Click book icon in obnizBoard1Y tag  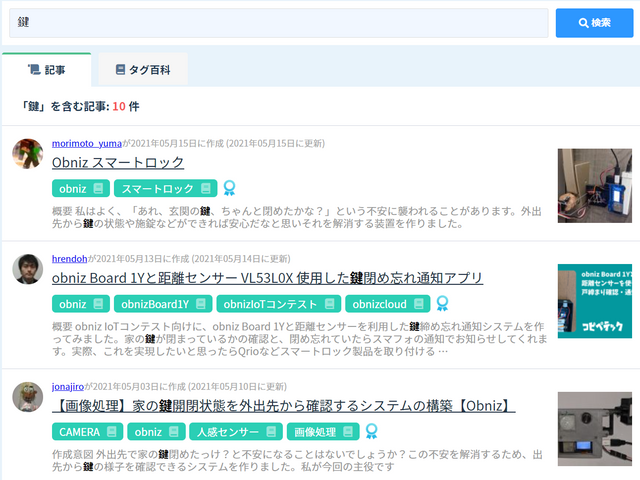pyautogui.click(x=201, y=304)
